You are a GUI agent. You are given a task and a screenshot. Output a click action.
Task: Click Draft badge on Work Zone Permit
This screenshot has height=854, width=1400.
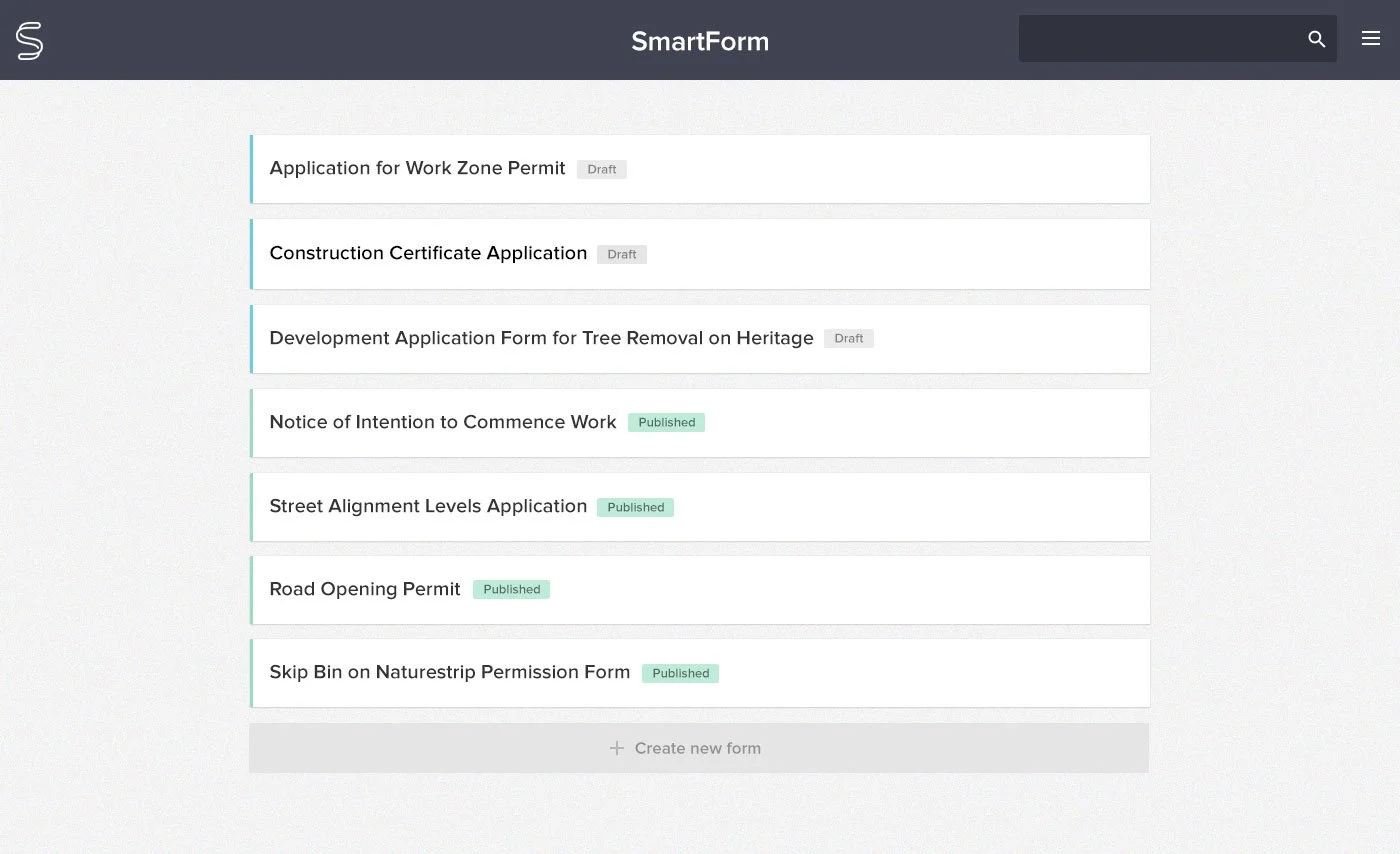(602, 169)
